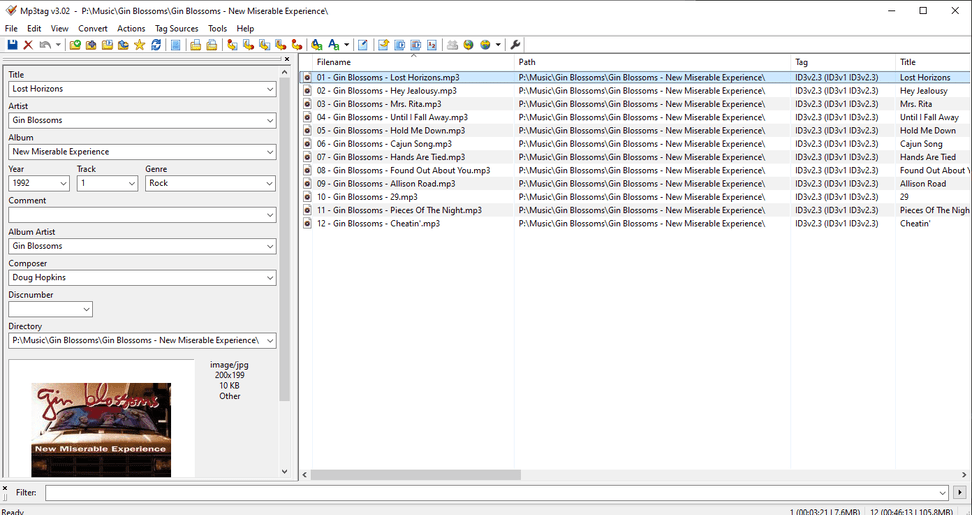Open Options with the wrench icon

[515, 45]
